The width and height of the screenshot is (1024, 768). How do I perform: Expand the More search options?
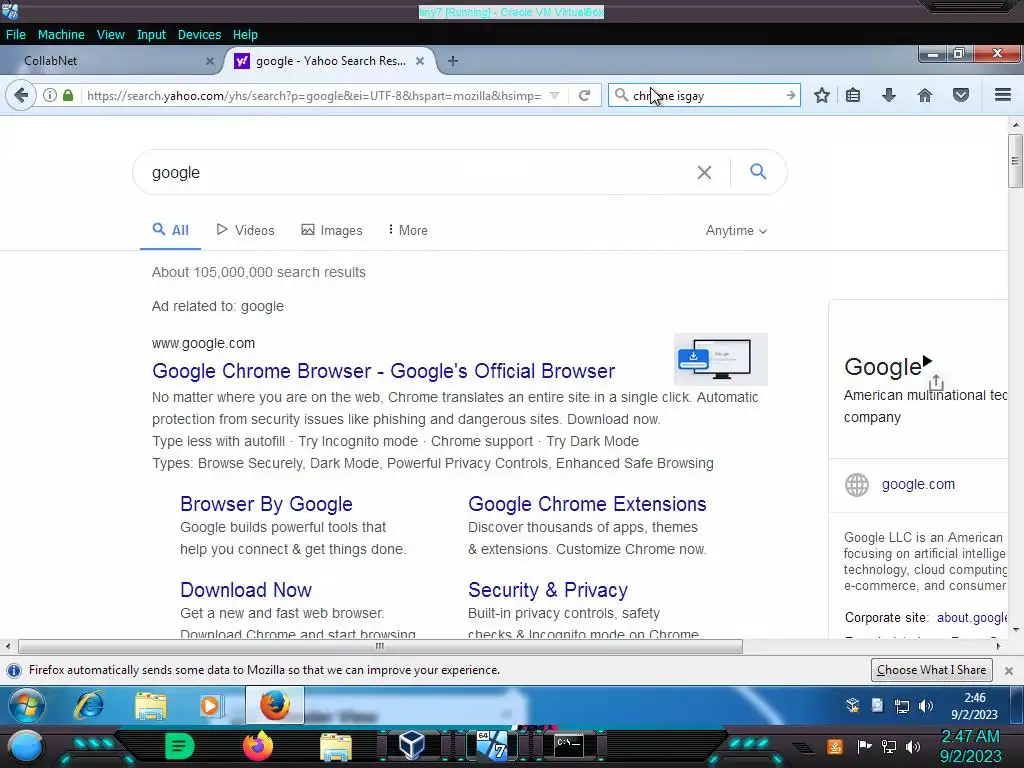(x=408, y=230)
